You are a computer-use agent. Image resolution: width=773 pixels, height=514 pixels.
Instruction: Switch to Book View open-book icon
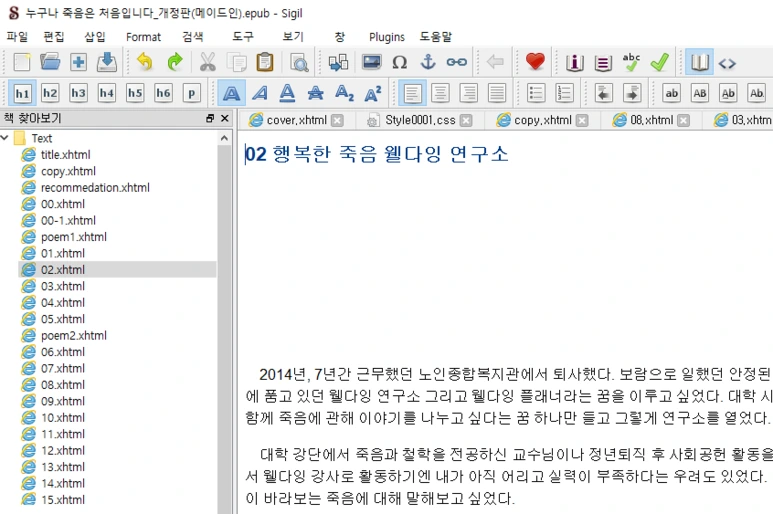699,62
